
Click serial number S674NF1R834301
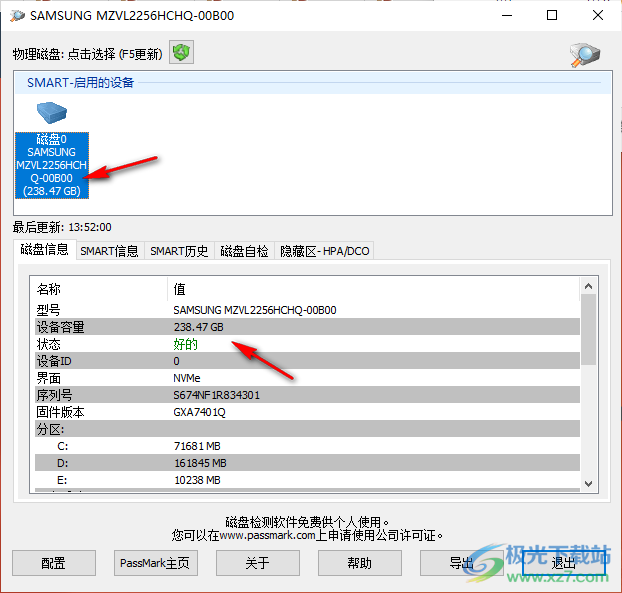217,395
